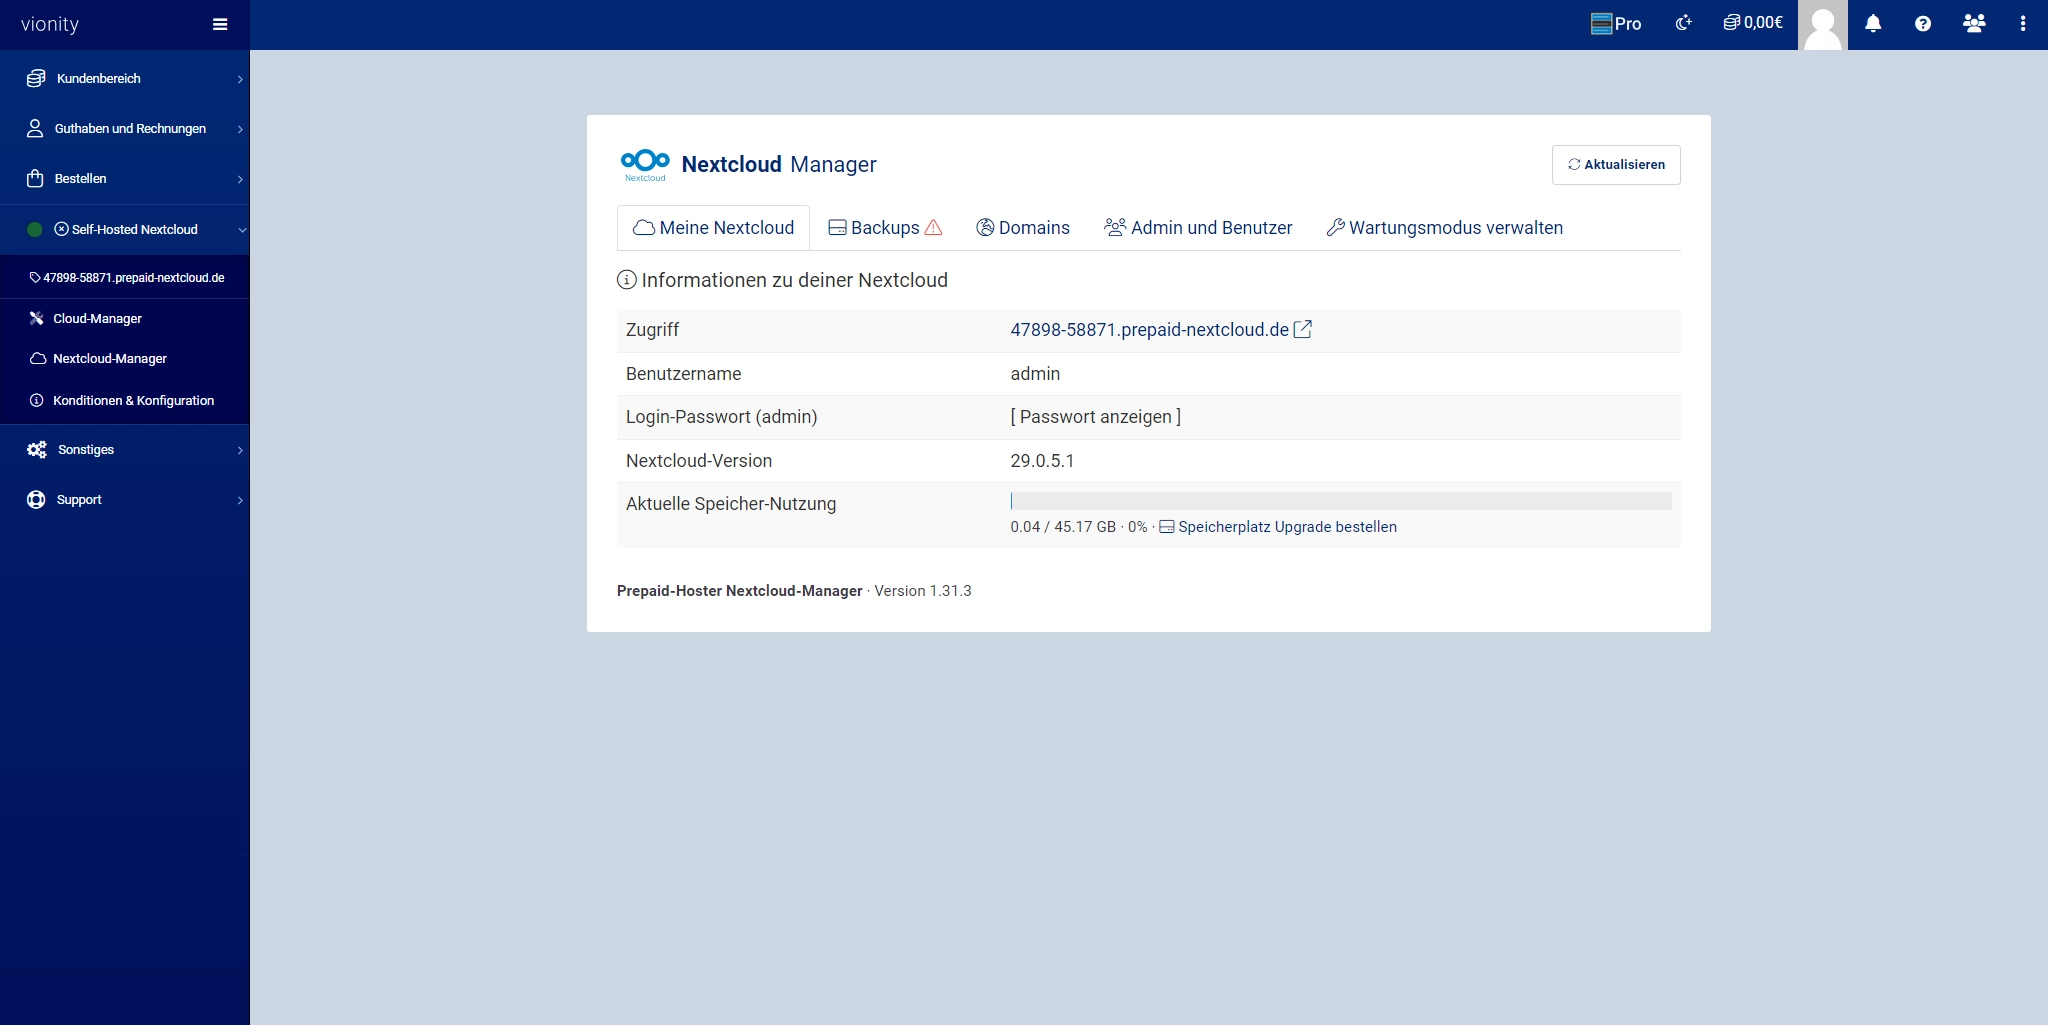Click the Kundenbereich label in sidebar
Viewport: 2048px width, 1025px height.
tap(98, 78)
